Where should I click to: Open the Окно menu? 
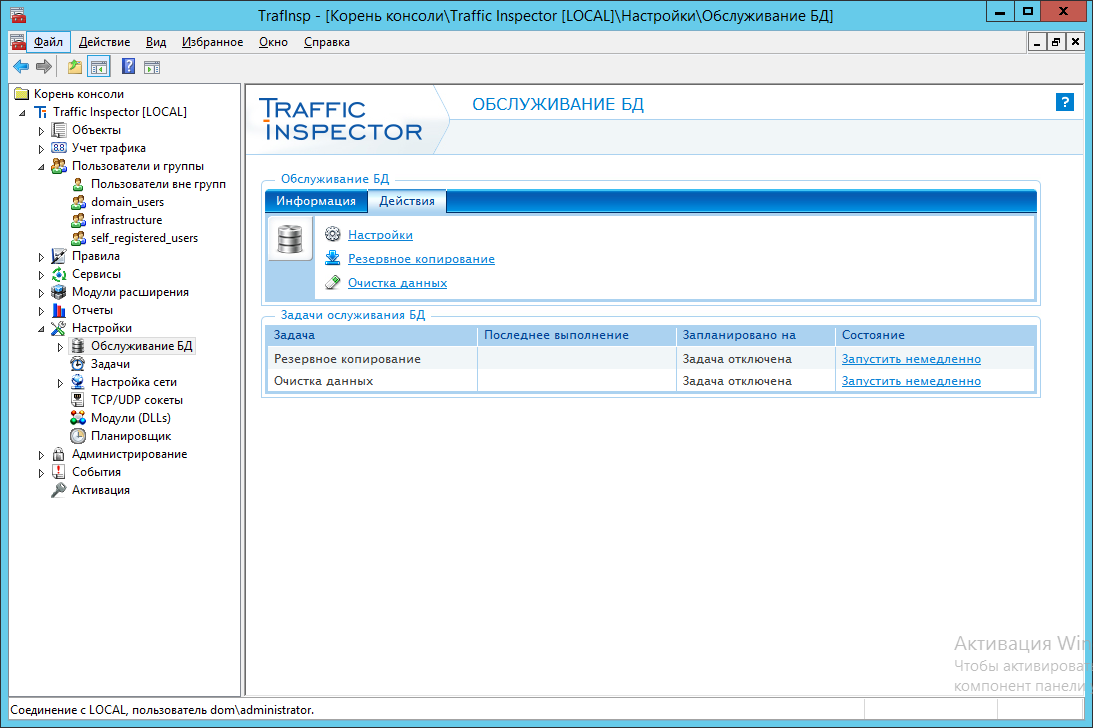(x=273, y=42)
